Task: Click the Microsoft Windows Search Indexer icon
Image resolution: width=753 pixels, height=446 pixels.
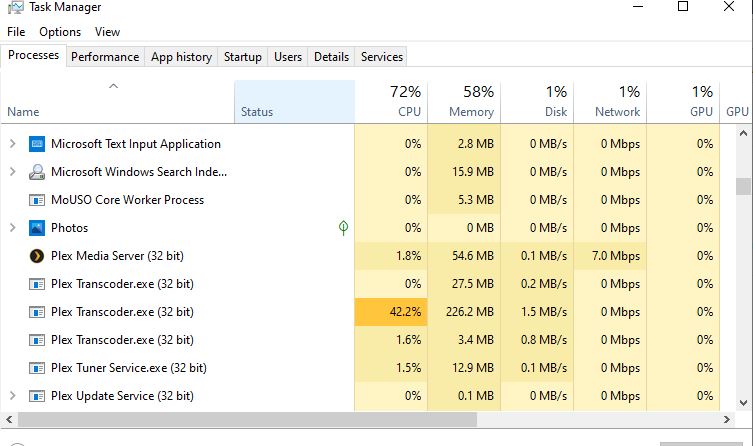Action: tap(37, 172)
